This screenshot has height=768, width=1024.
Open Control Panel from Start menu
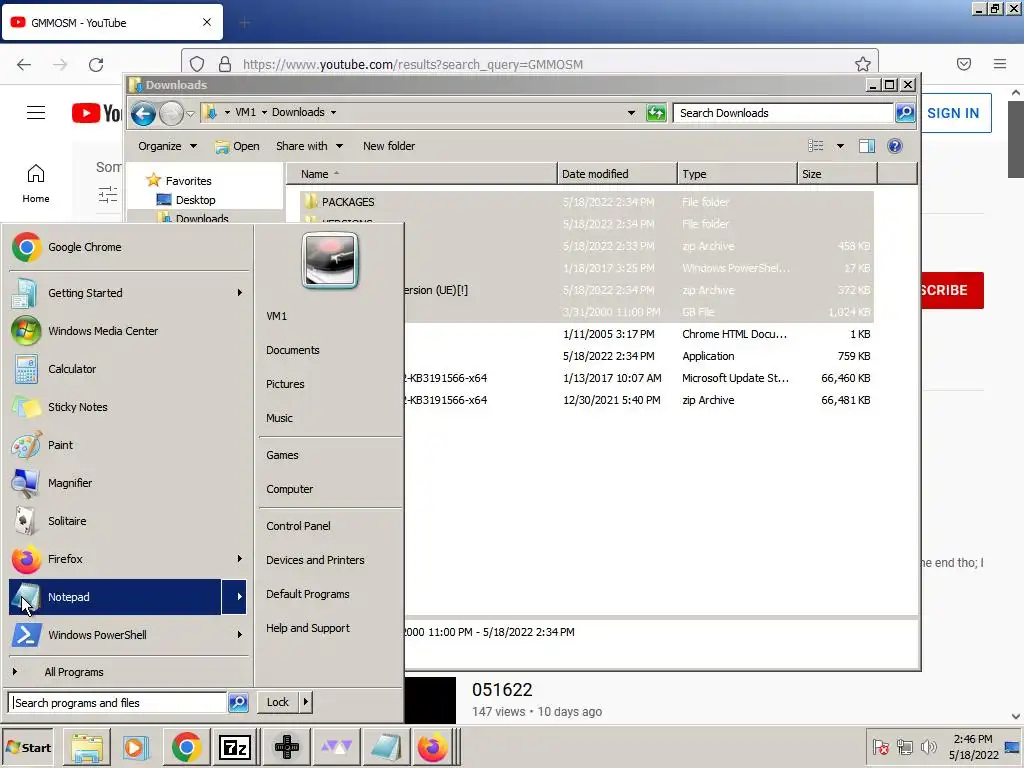pos(298,526)
